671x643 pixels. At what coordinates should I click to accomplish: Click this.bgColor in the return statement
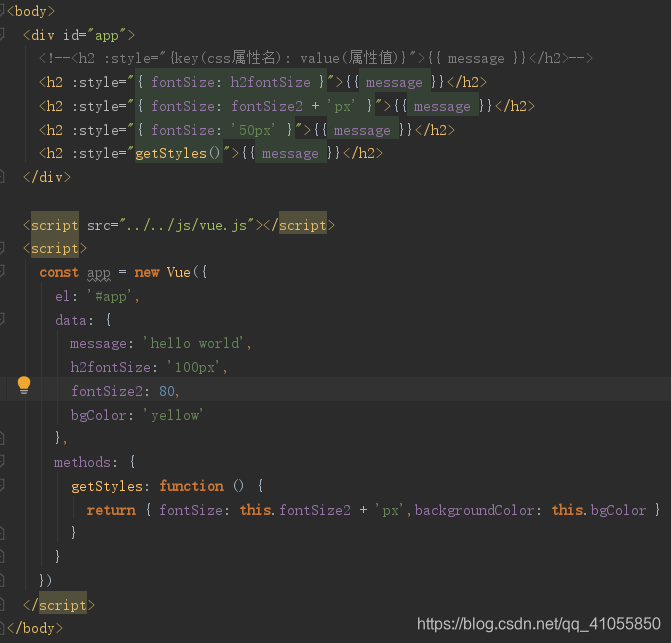599,510
